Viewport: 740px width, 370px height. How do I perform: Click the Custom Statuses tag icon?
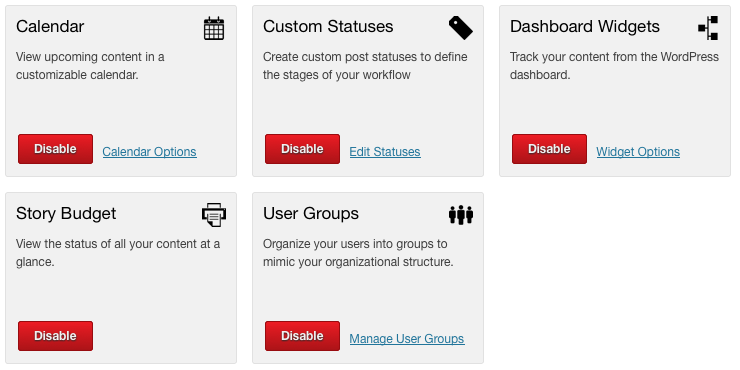click(x=461, y=27)
